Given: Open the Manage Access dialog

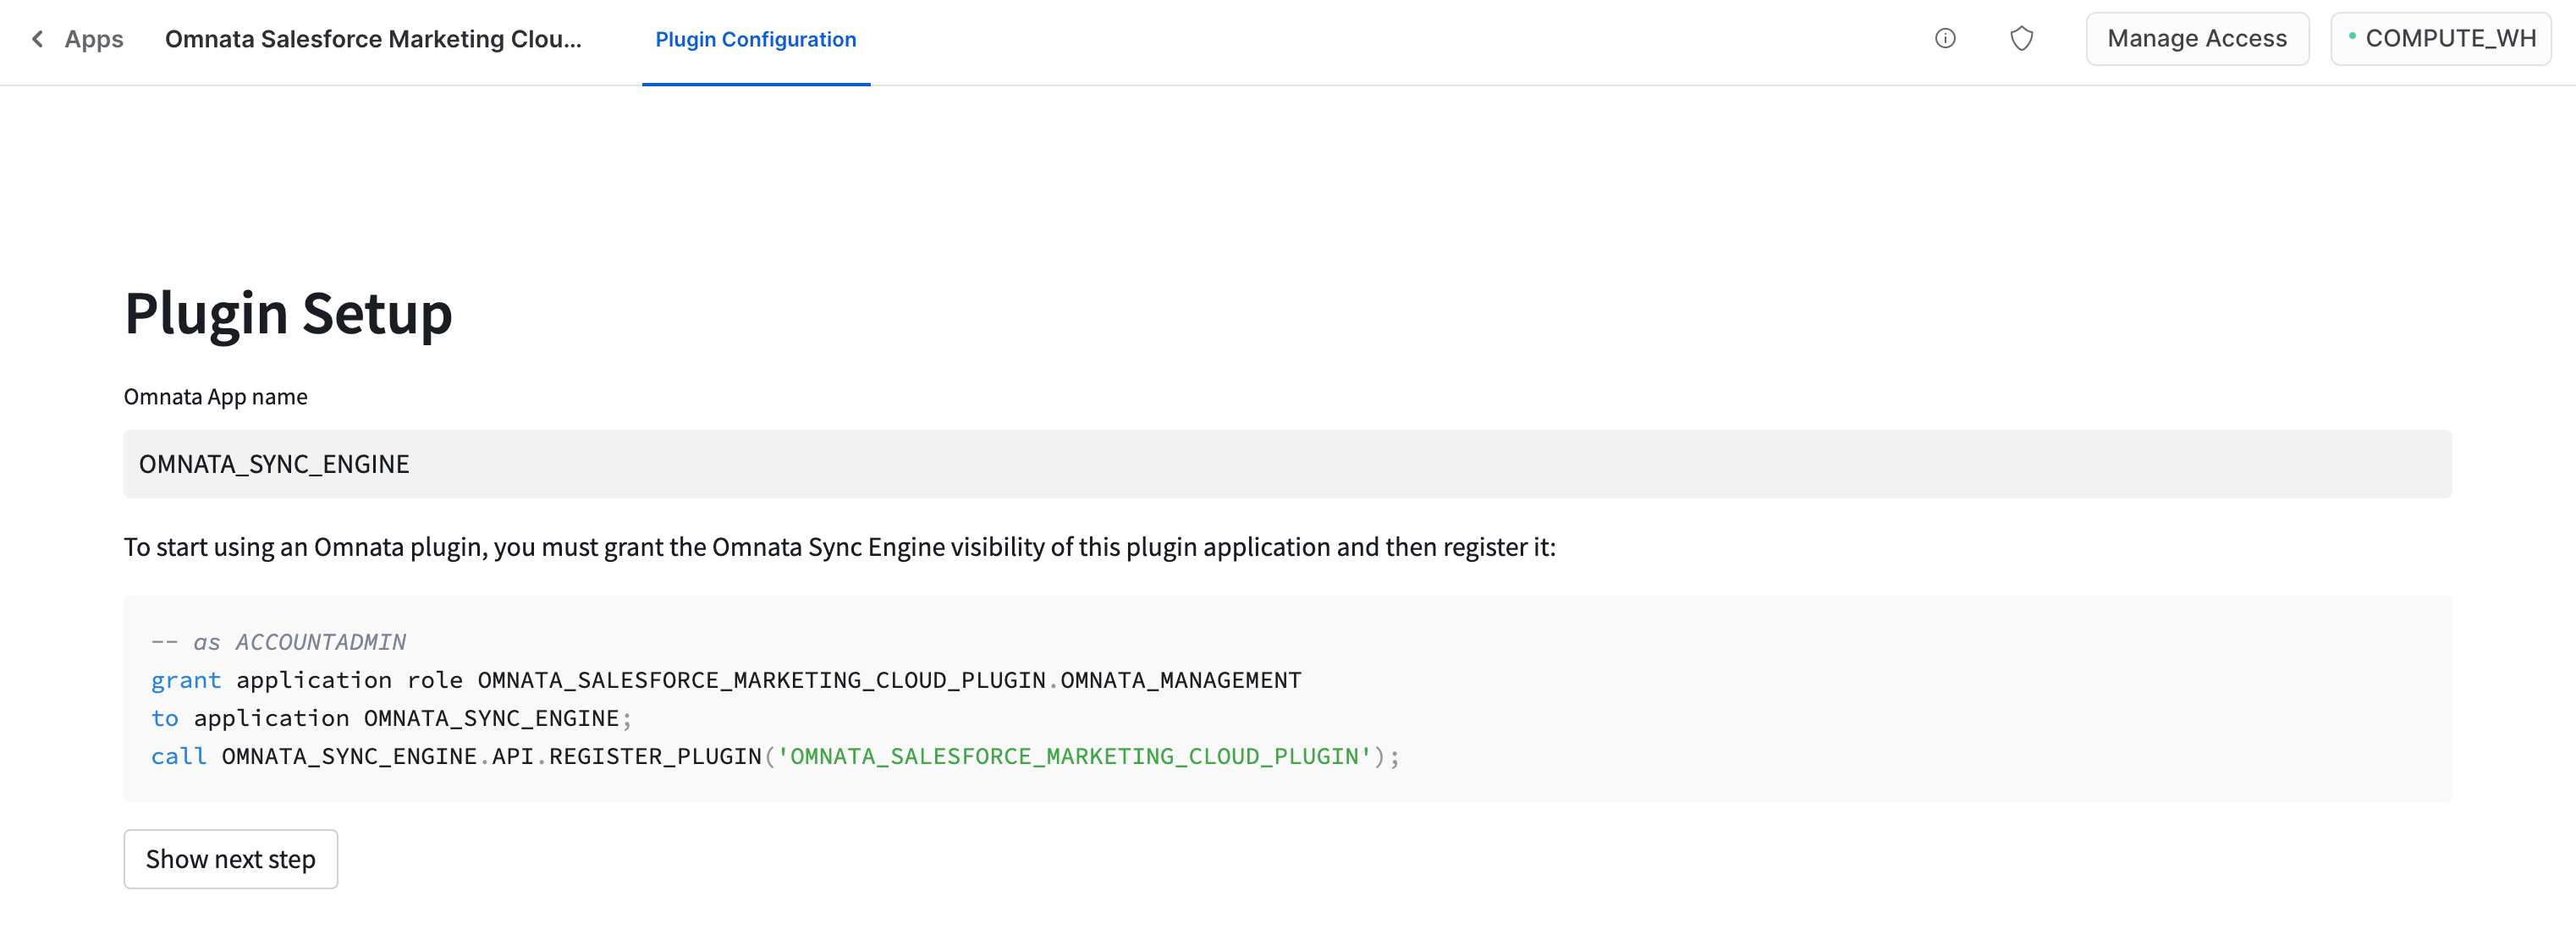Looking at the screenshot, I should pos(2196,39).
